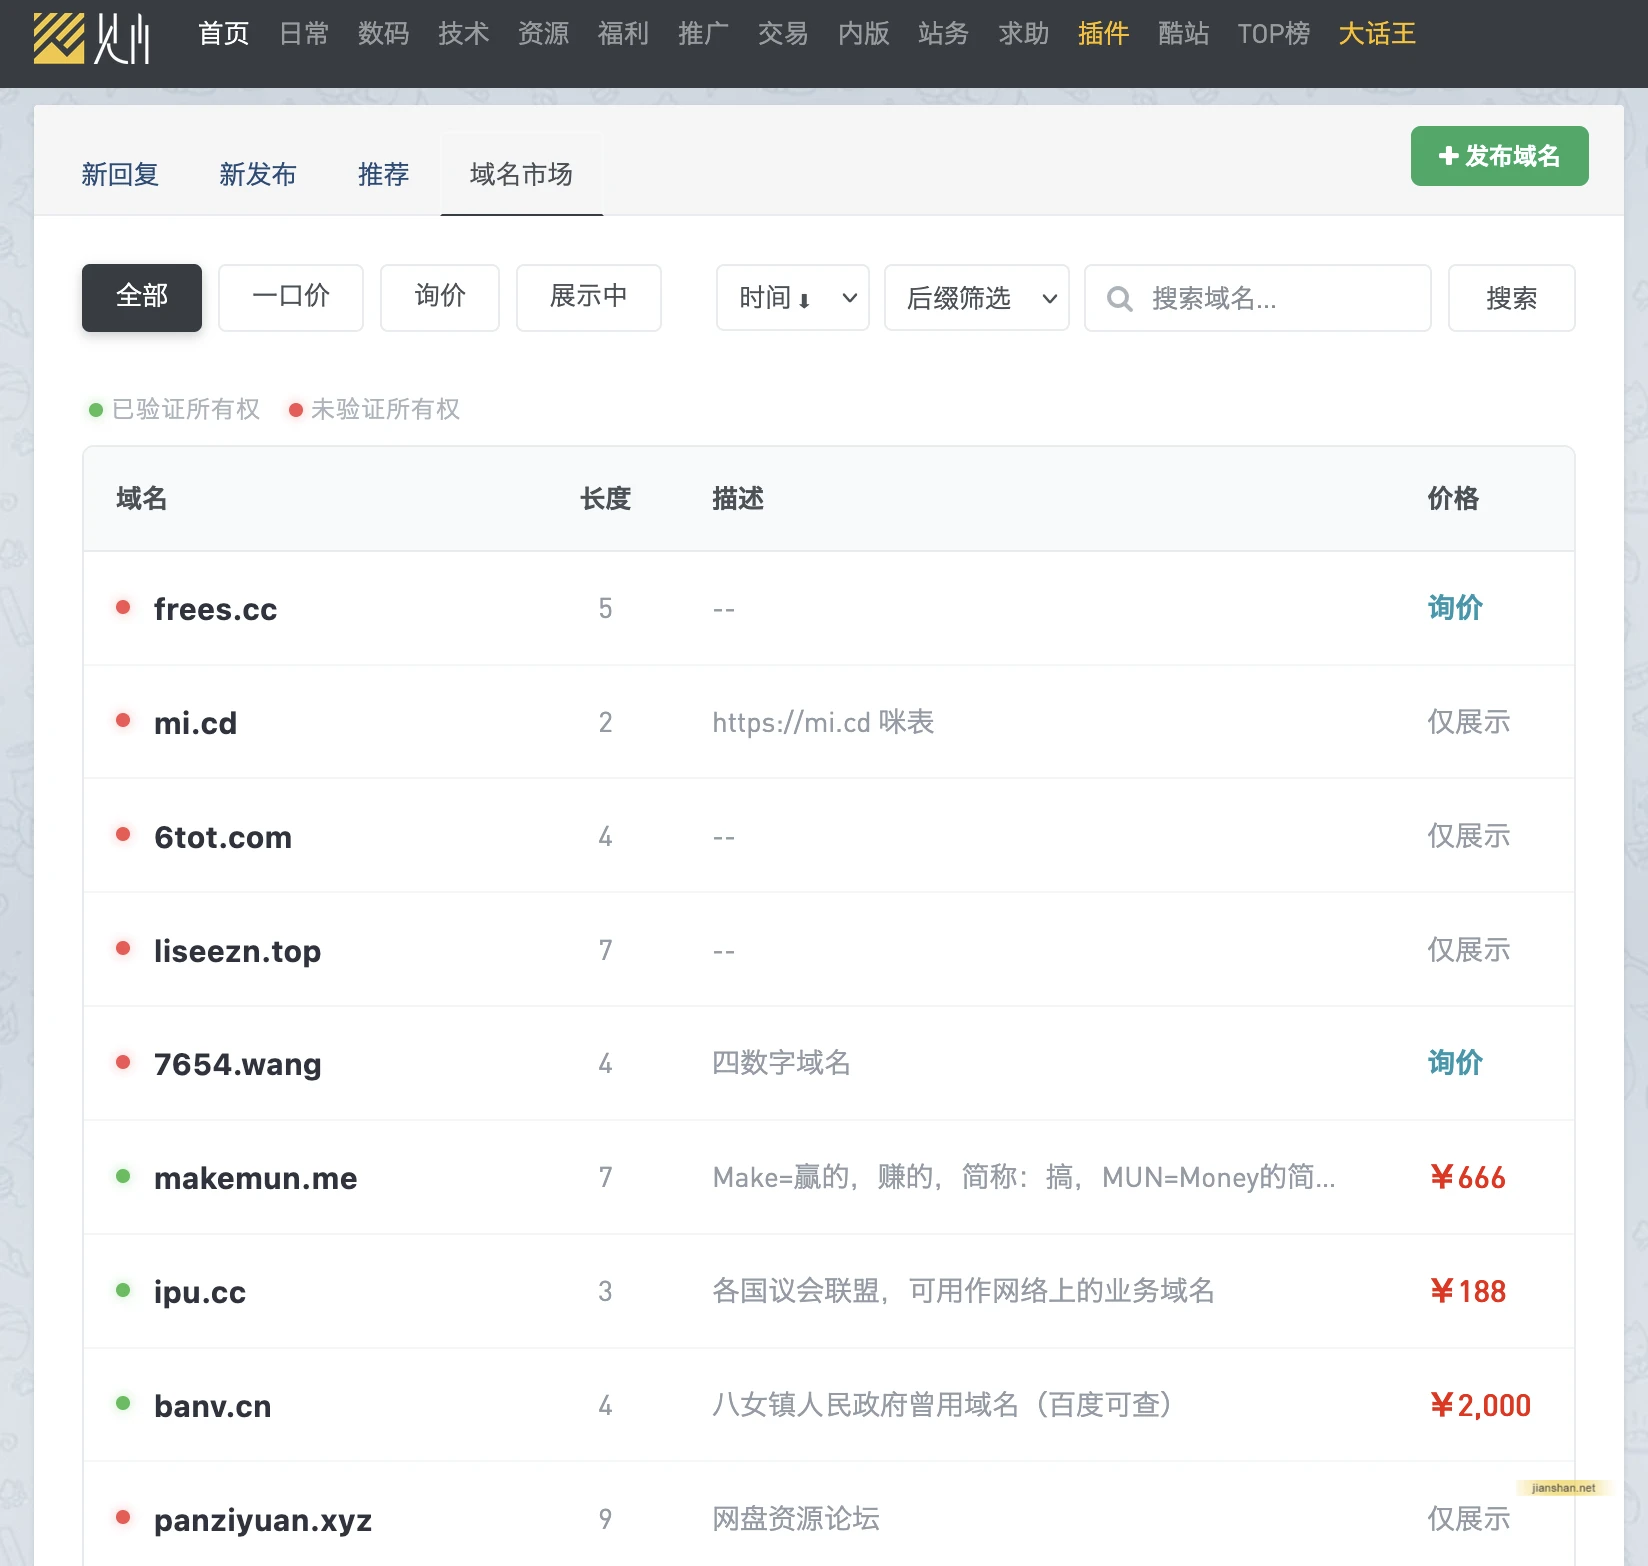Click the red status dot beside mi.cd

tap(123, 720)
